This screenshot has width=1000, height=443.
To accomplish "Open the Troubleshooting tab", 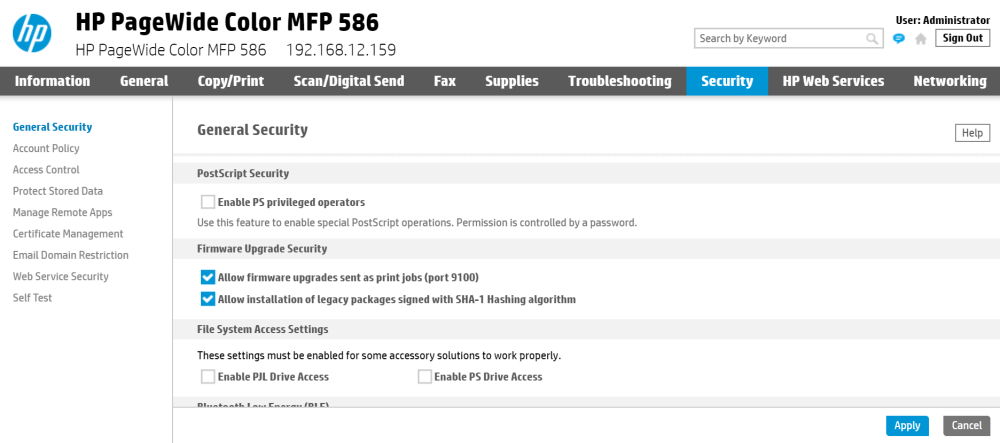I will tap(620, 81).
